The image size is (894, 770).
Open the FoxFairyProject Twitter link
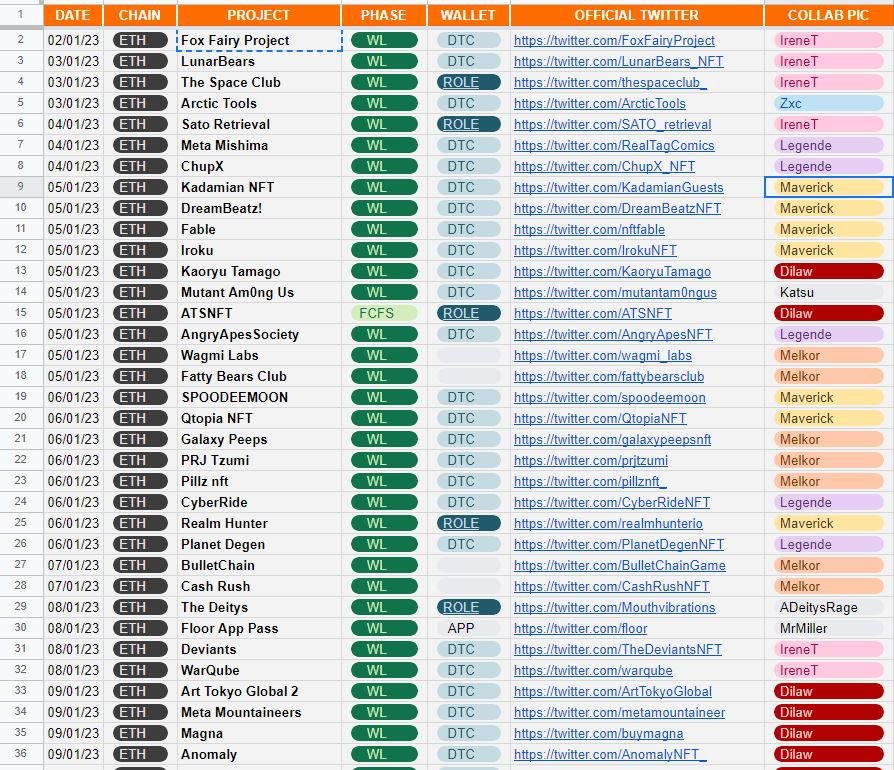point(614,40)
